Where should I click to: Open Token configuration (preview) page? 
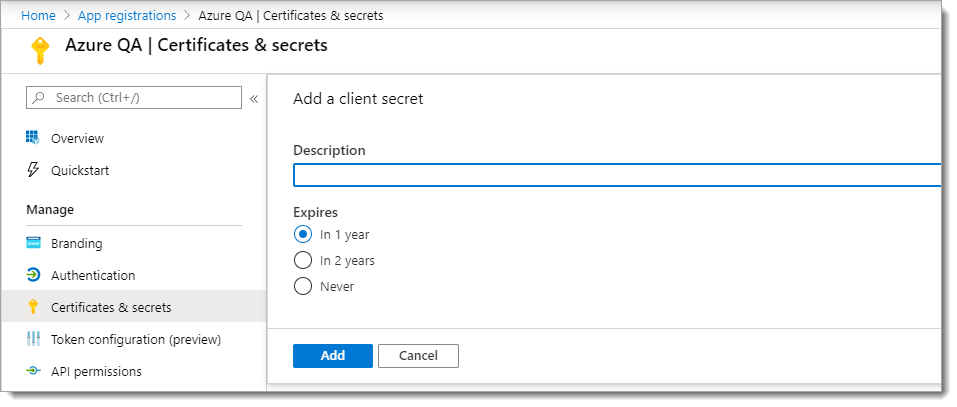pyautogui.click(x=136, y=339)
